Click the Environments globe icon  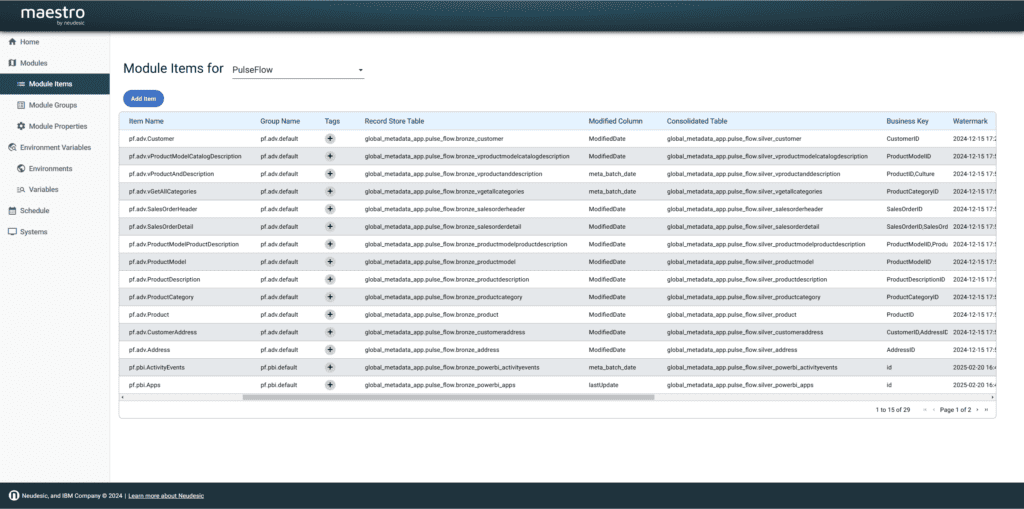(21, 168)
